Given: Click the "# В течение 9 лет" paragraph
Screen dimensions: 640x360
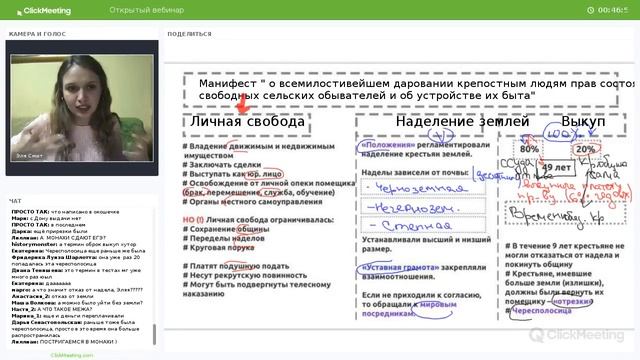Looking at the screenshot, I should (565, 255).
